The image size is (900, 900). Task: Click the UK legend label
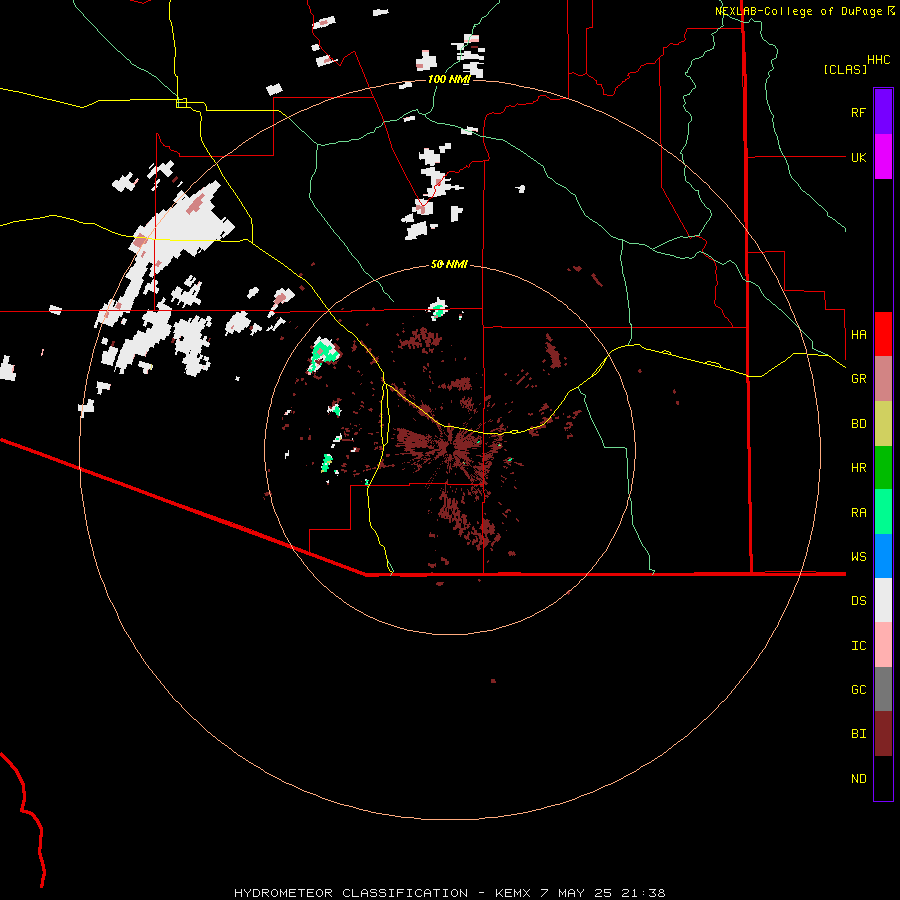click(858, 157)
